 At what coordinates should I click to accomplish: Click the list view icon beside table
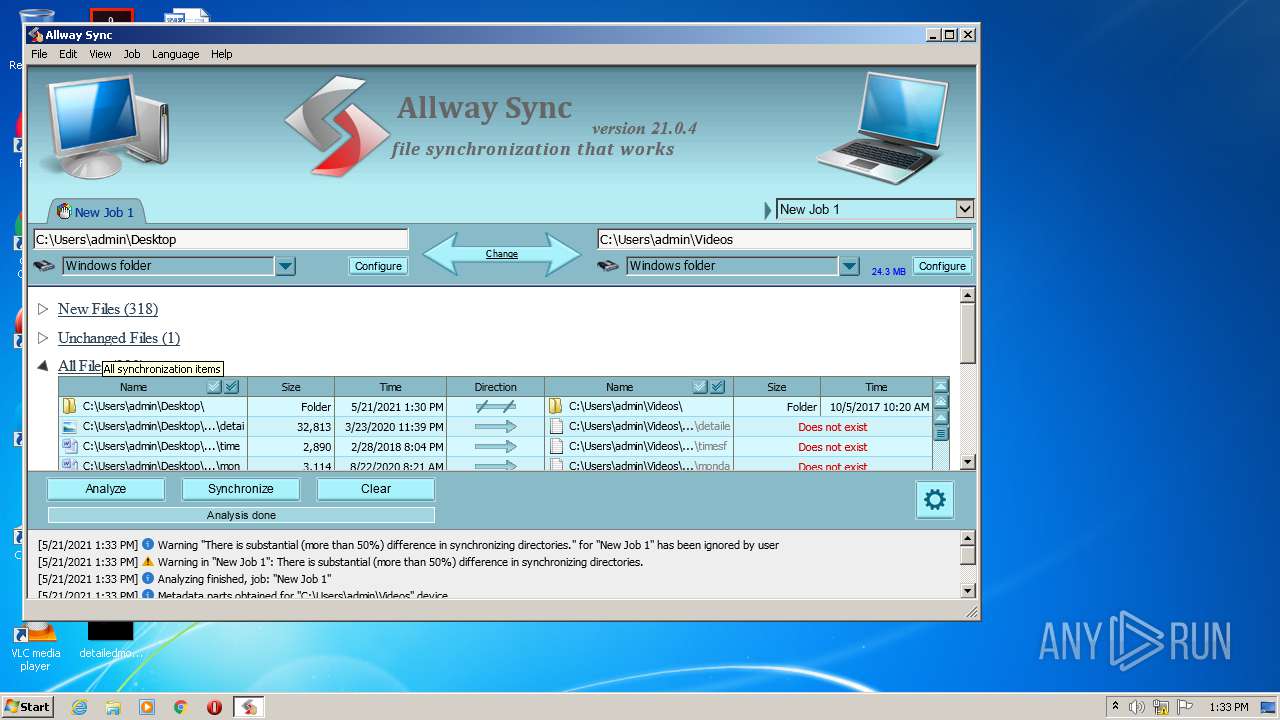click(x=940, y=434)
